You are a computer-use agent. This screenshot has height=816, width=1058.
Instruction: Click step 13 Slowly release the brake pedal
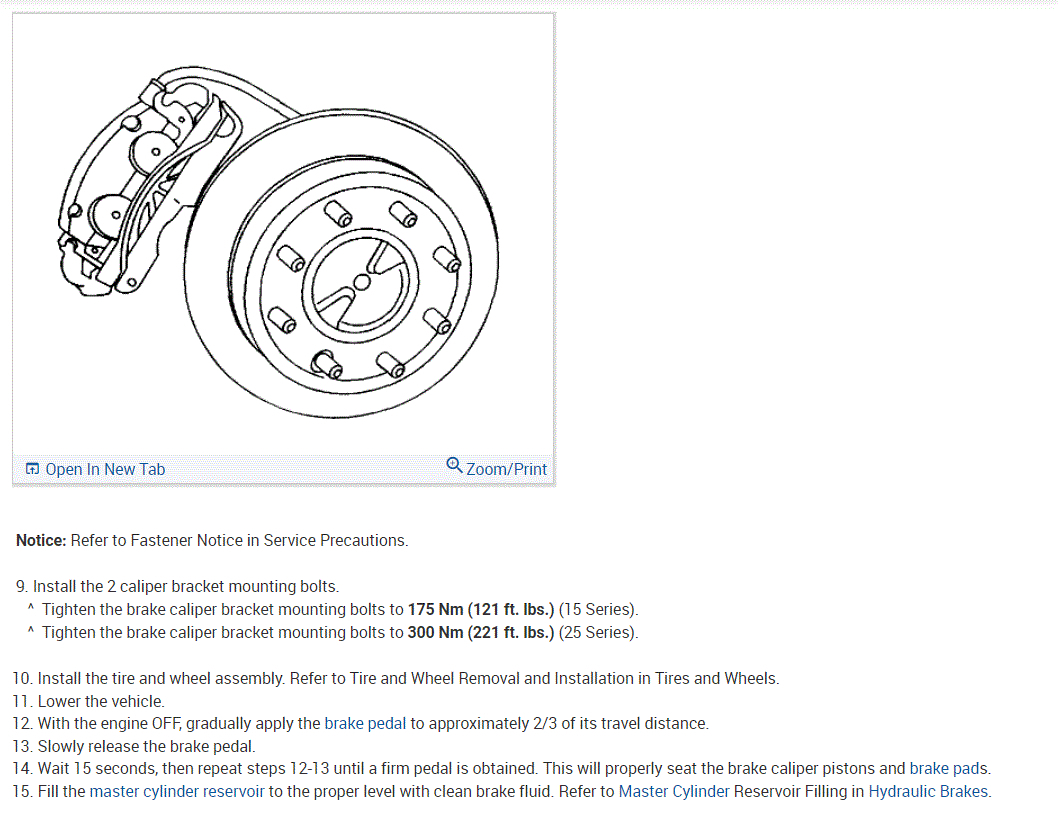pos(134,746)
